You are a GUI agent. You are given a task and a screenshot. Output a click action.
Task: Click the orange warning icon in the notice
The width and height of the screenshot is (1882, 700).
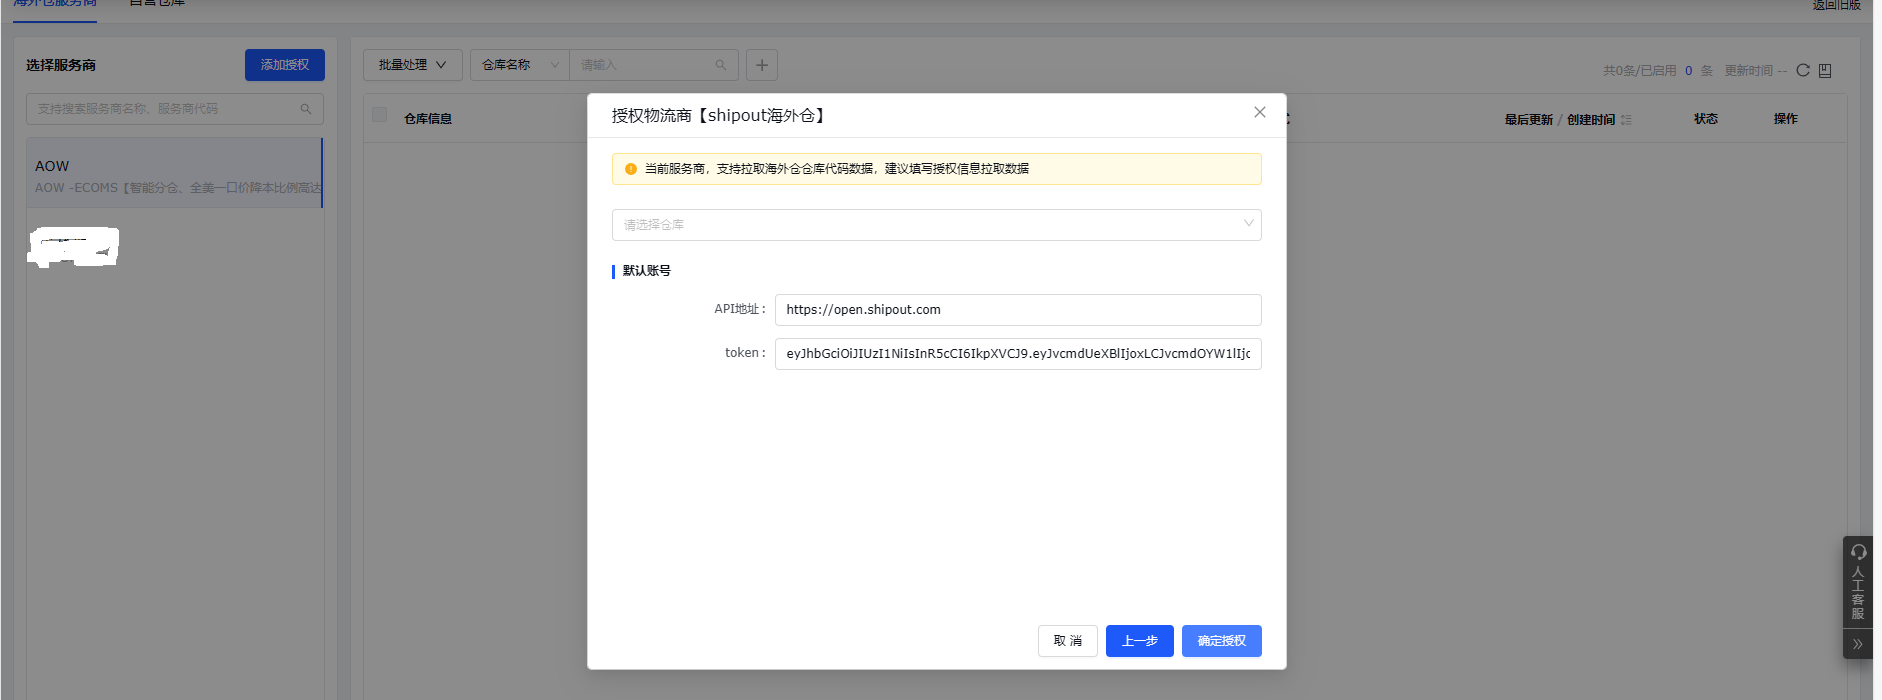(x=631, y=169)
